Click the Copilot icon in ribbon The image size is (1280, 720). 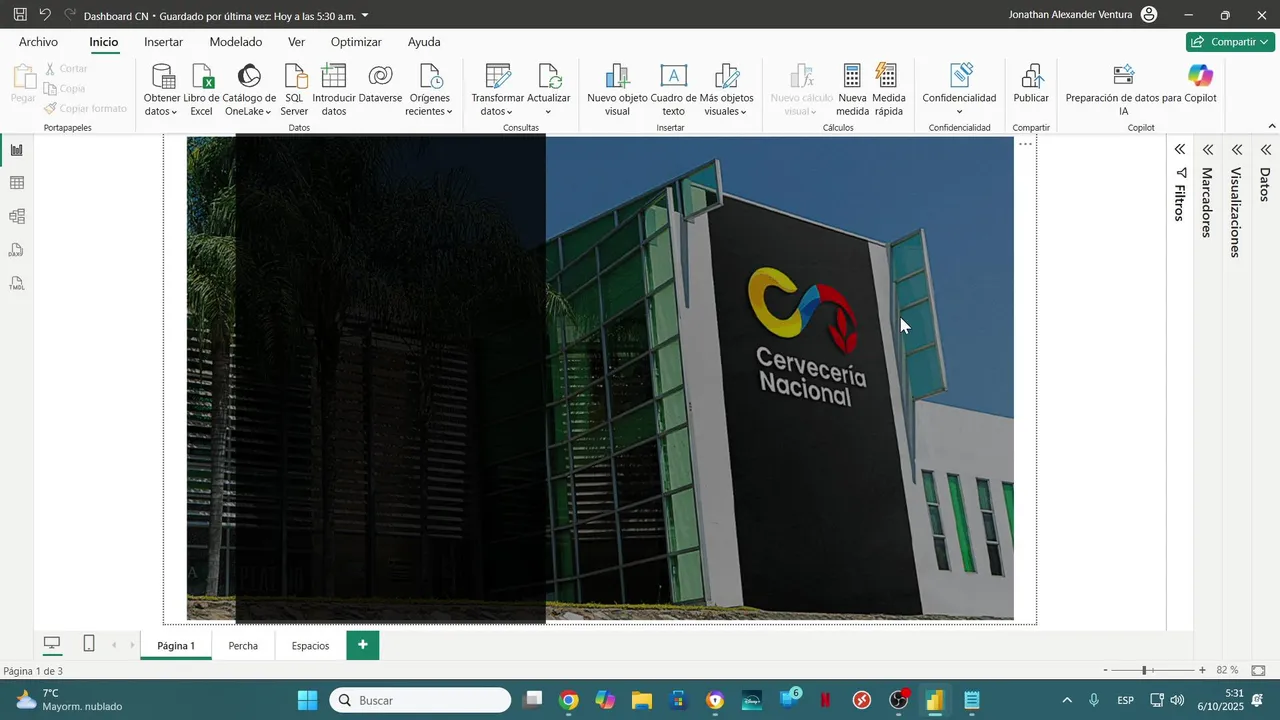1200,75
